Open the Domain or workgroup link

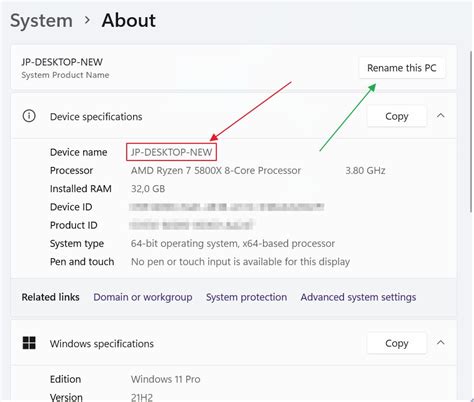click(x=143, y=297)
